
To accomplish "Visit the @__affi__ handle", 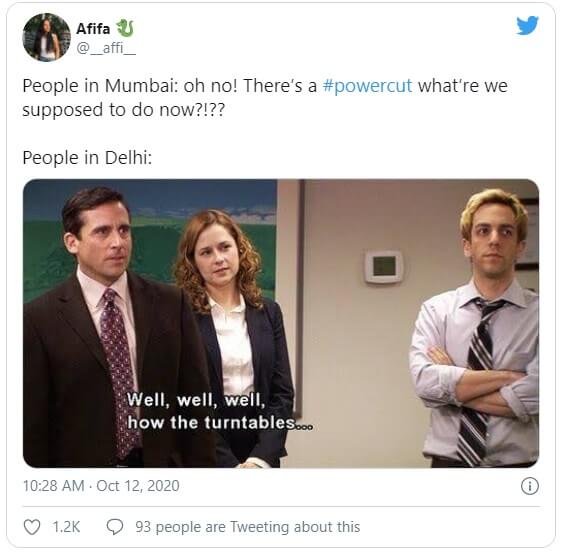I will [x=106, y=48].
